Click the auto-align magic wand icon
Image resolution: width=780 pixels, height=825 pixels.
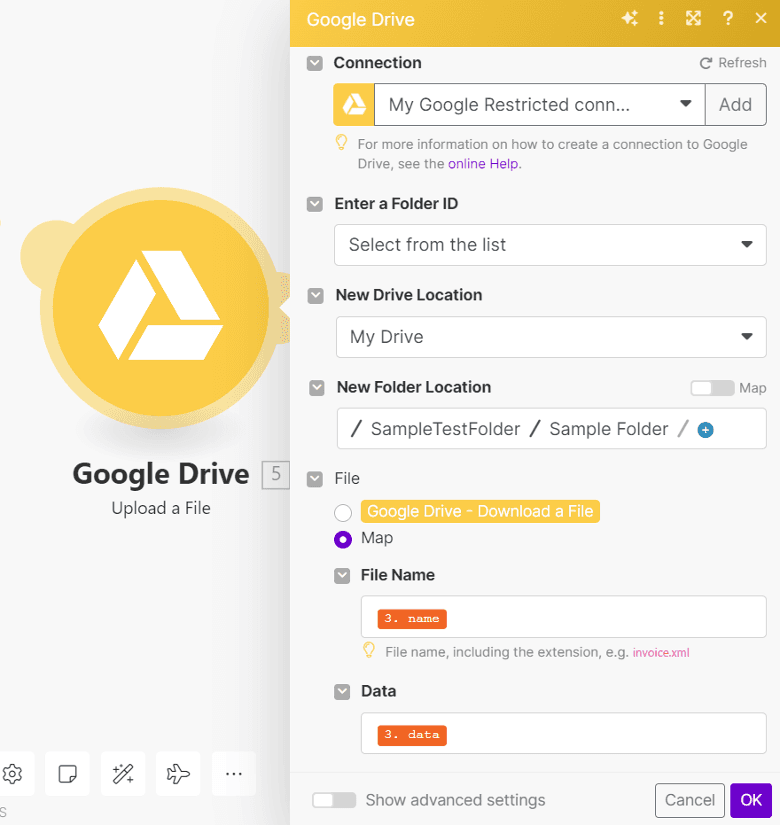(123, 773)
